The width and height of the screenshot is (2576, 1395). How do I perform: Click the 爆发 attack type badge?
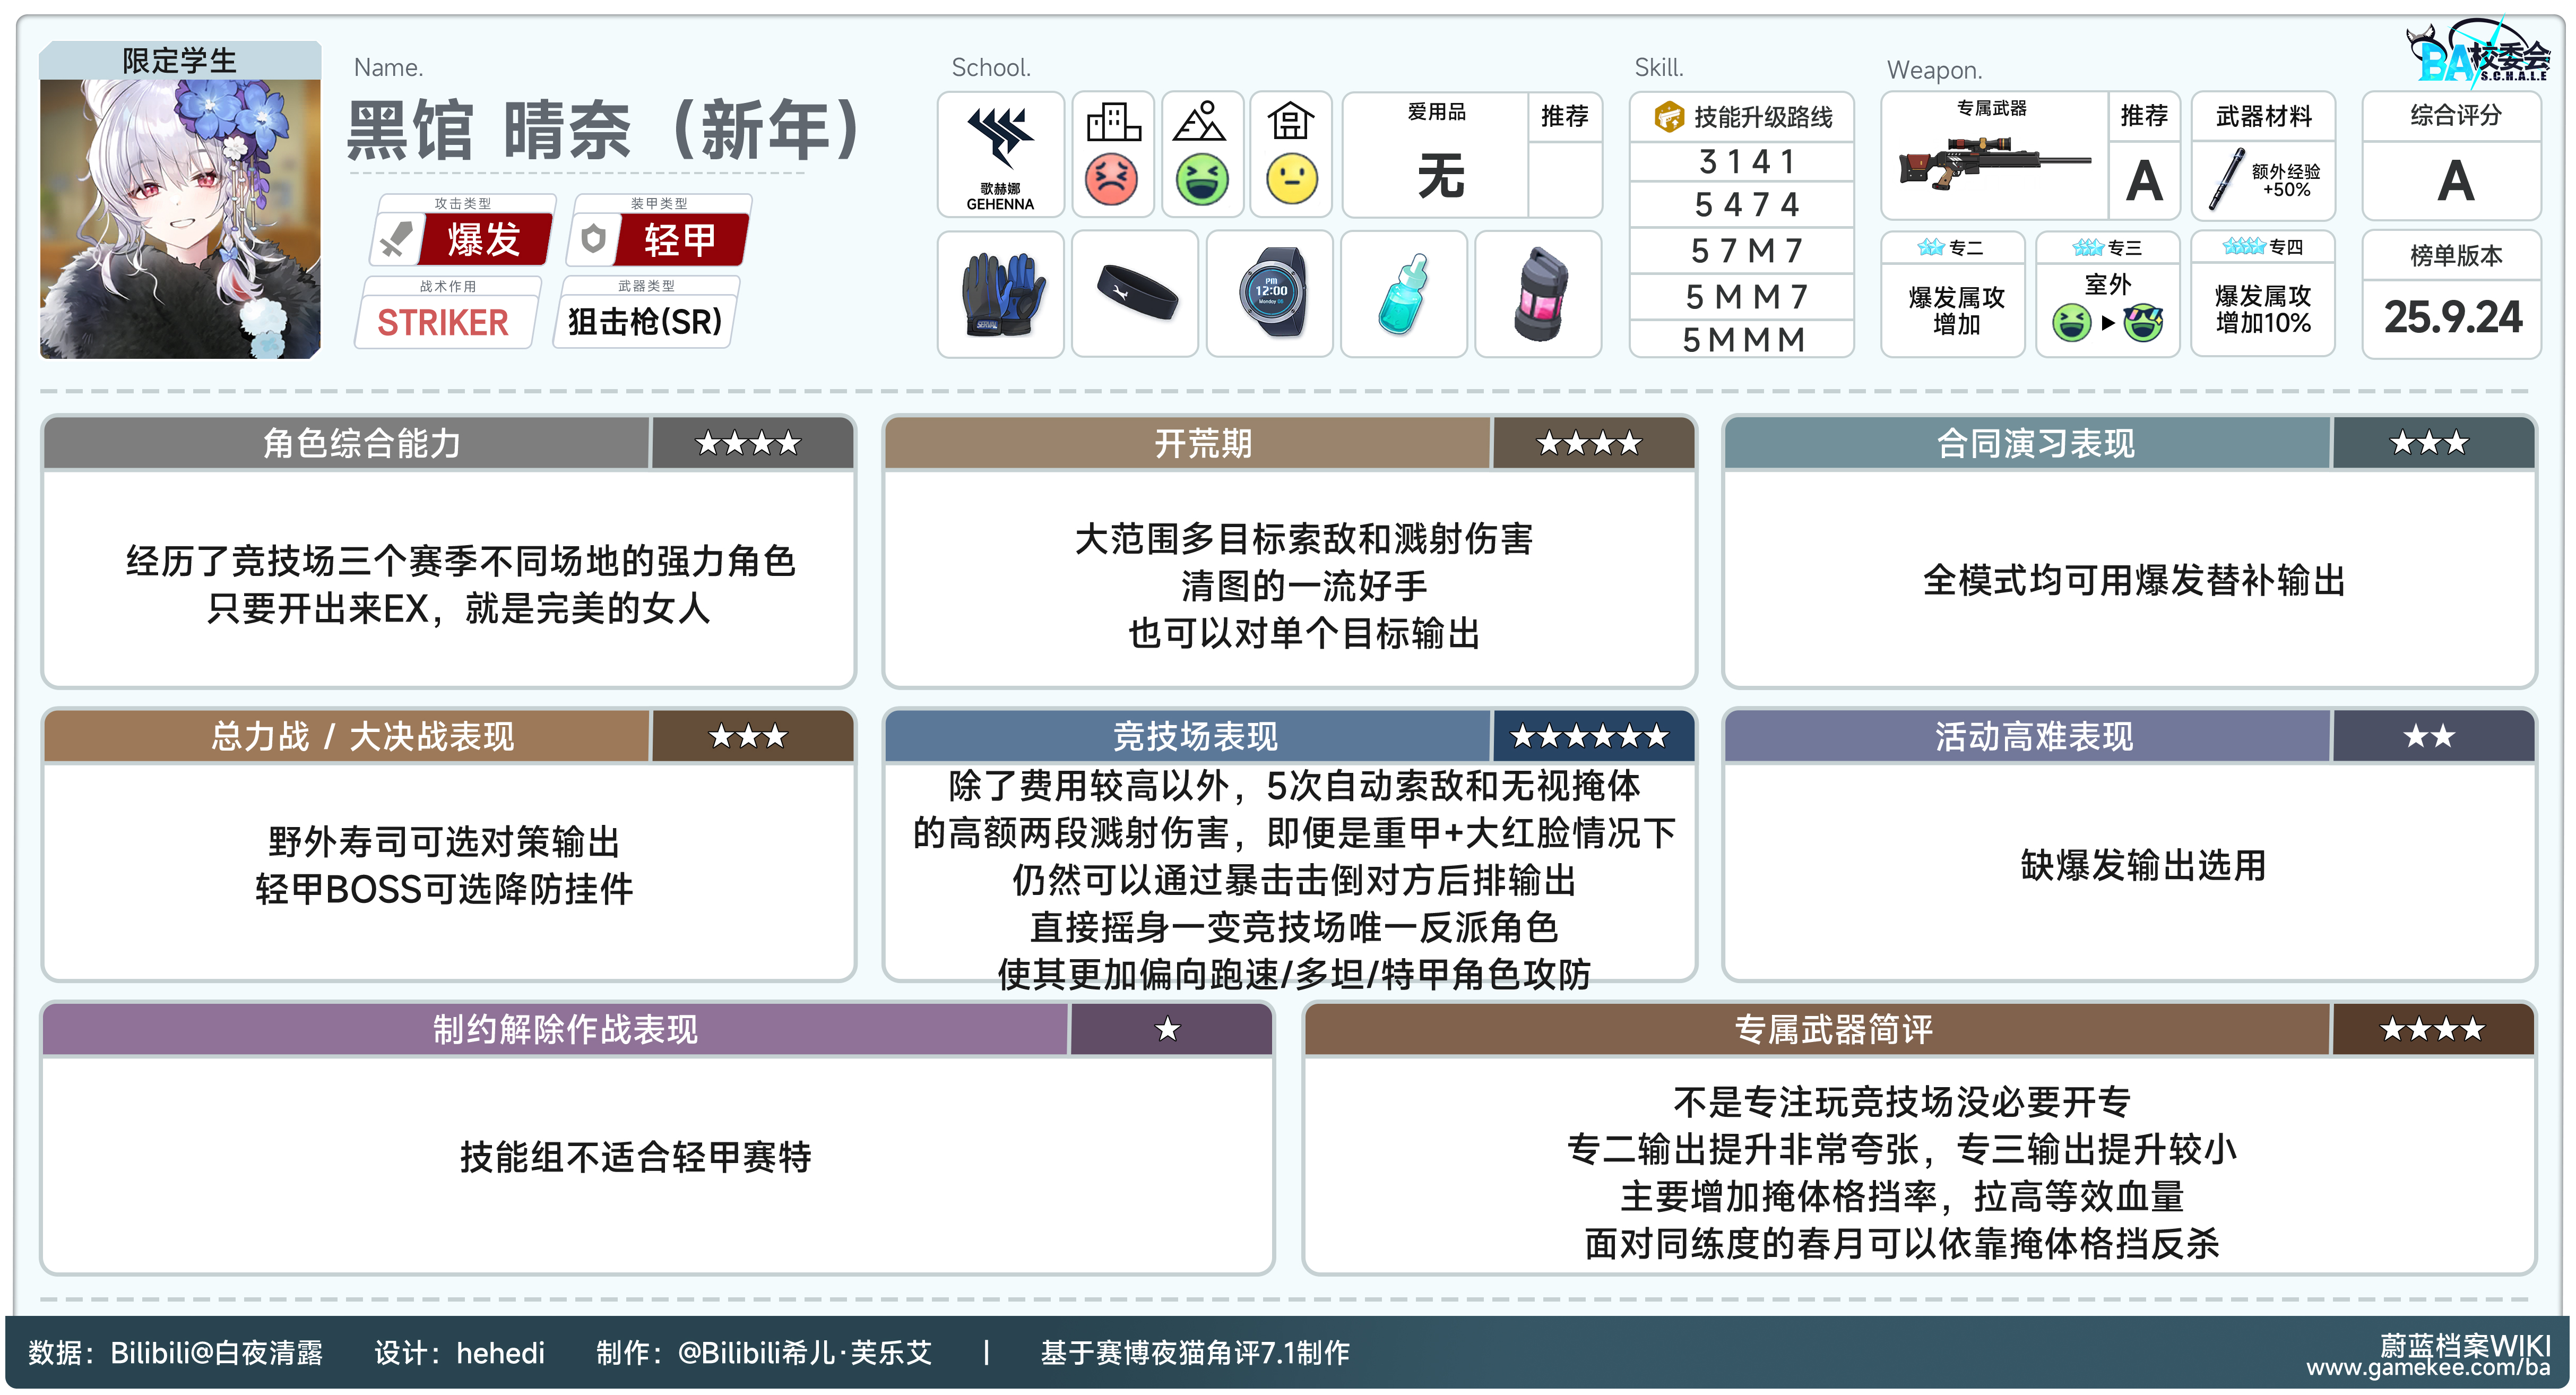click(484, 240)
